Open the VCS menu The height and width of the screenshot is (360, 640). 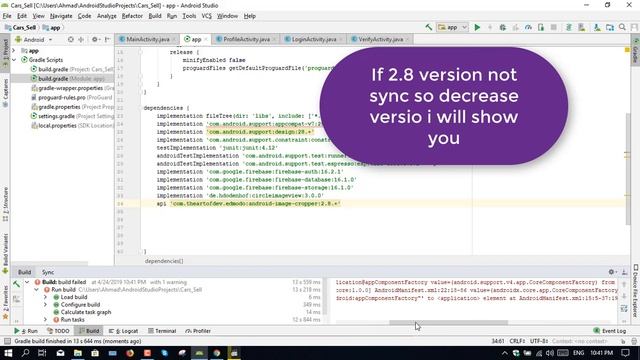tap(207, 16)
